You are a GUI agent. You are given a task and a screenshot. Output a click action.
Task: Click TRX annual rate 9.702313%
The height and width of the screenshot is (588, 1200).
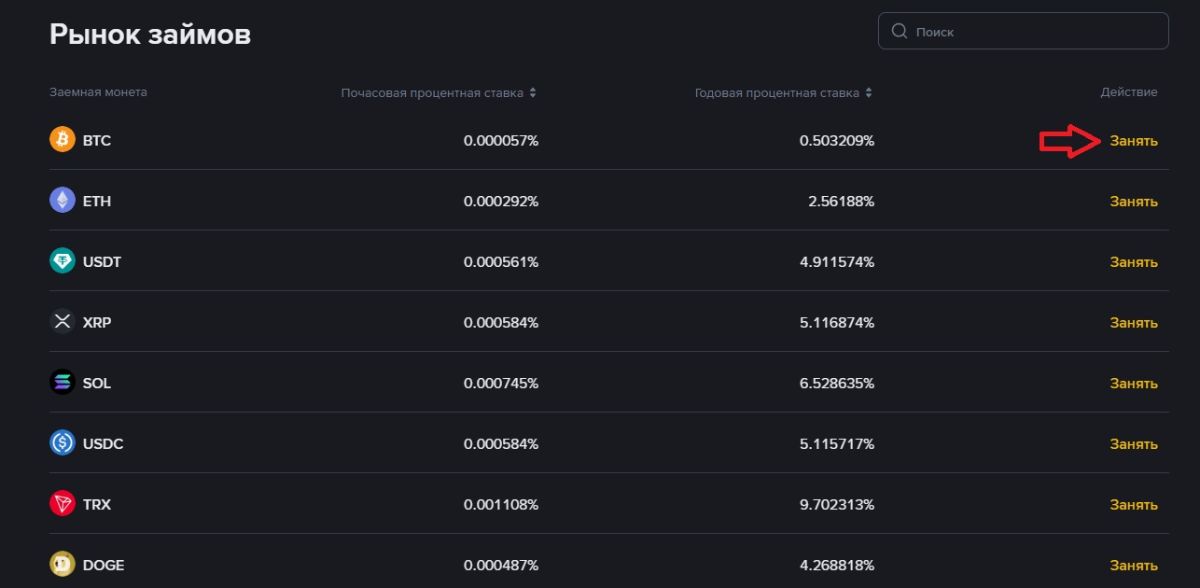point(837,504)
